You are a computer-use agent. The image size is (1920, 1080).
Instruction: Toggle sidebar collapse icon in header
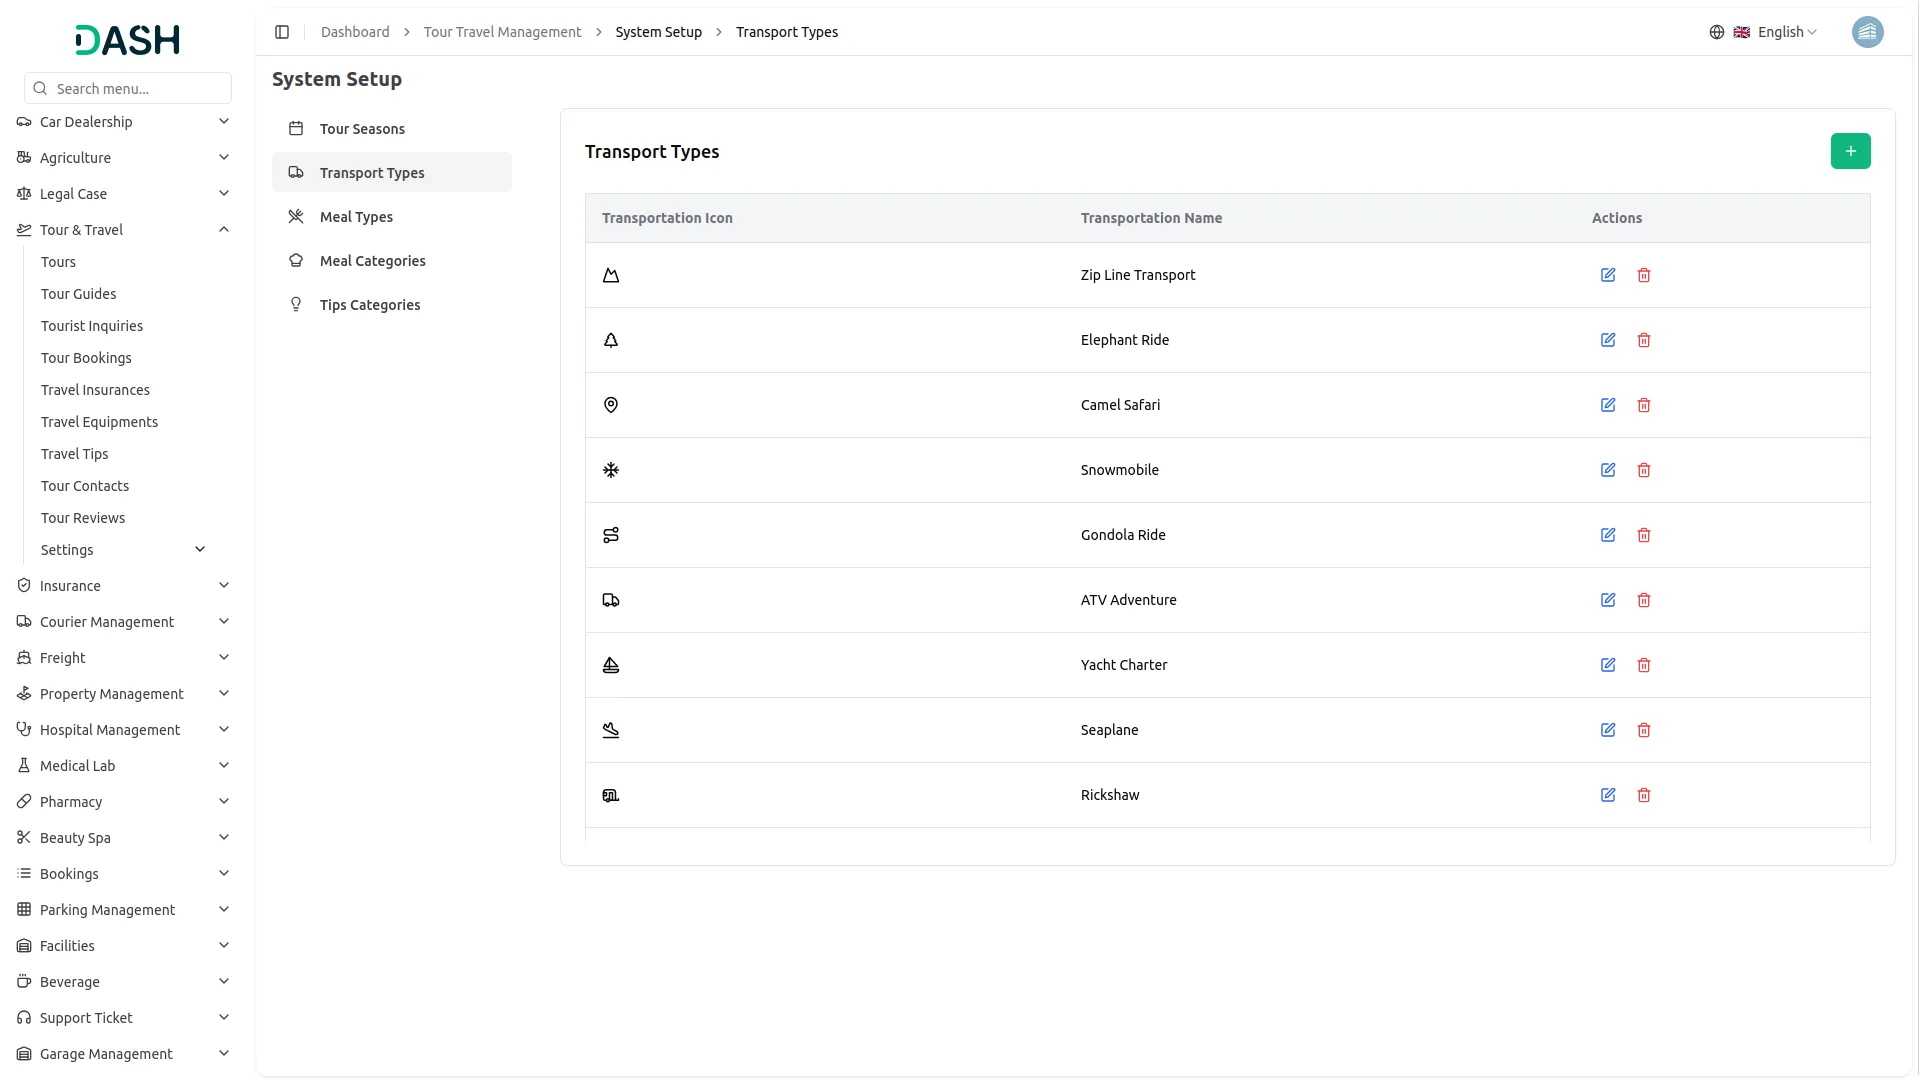pyautogui.click(x=282, y=32)
